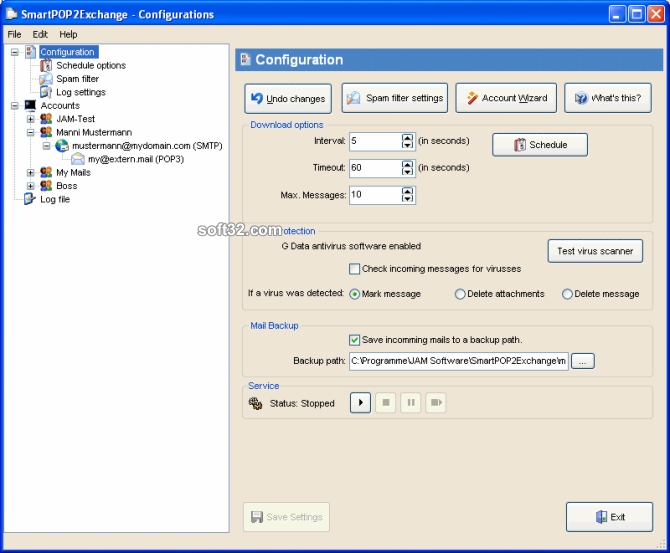Viewport: 670px width, 553px height.
Task: Click into the Interval input field
Action: pos(375,141)
